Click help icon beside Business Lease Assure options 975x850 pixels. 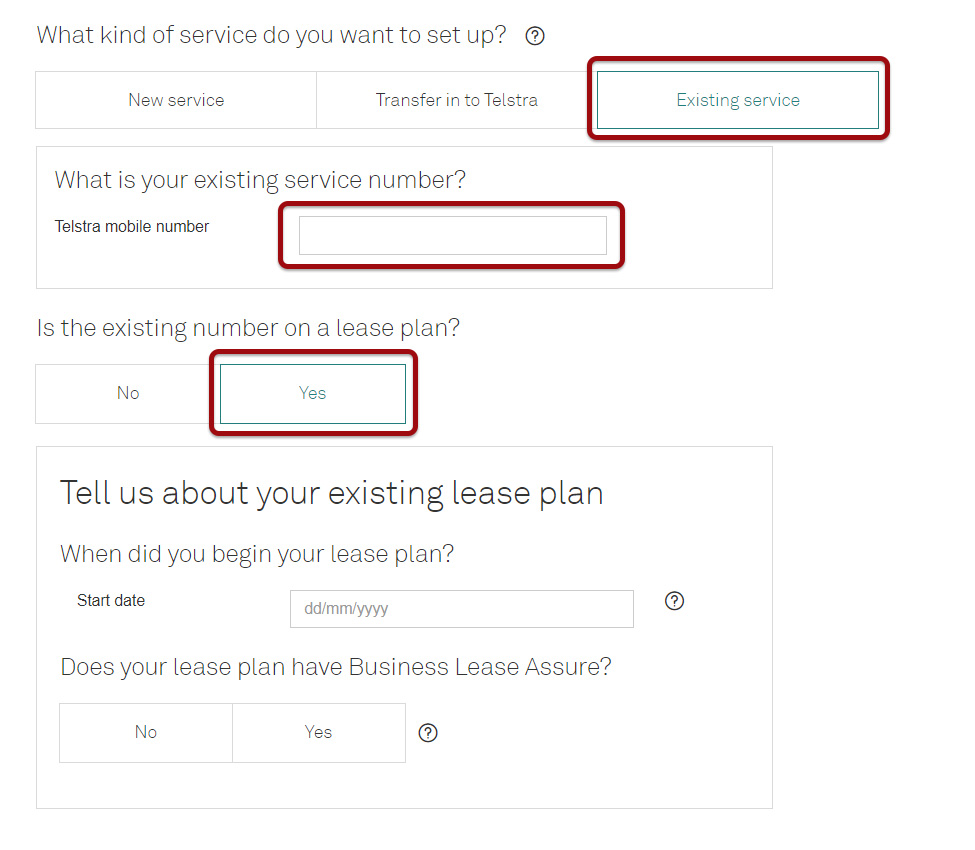[428, 733]
